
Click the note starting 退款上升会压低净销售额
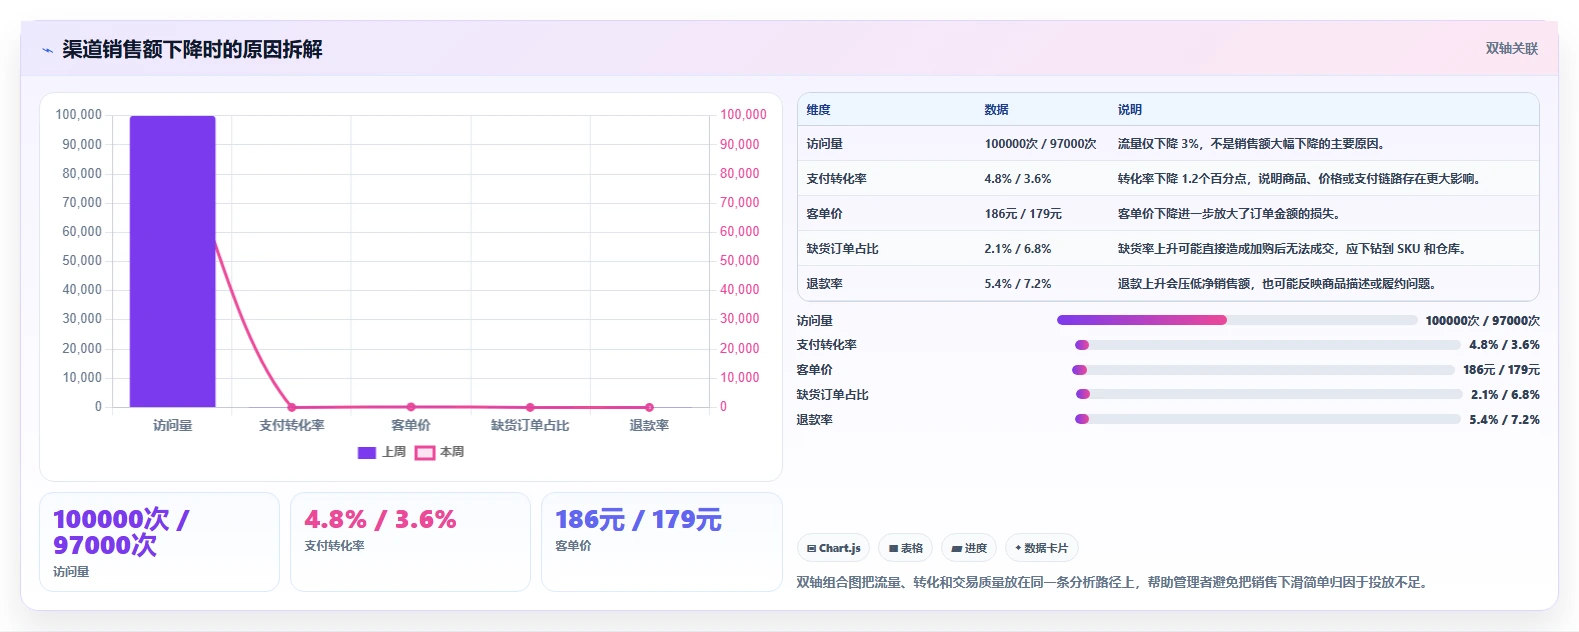pyautogui.click(x=1279, y=284)
